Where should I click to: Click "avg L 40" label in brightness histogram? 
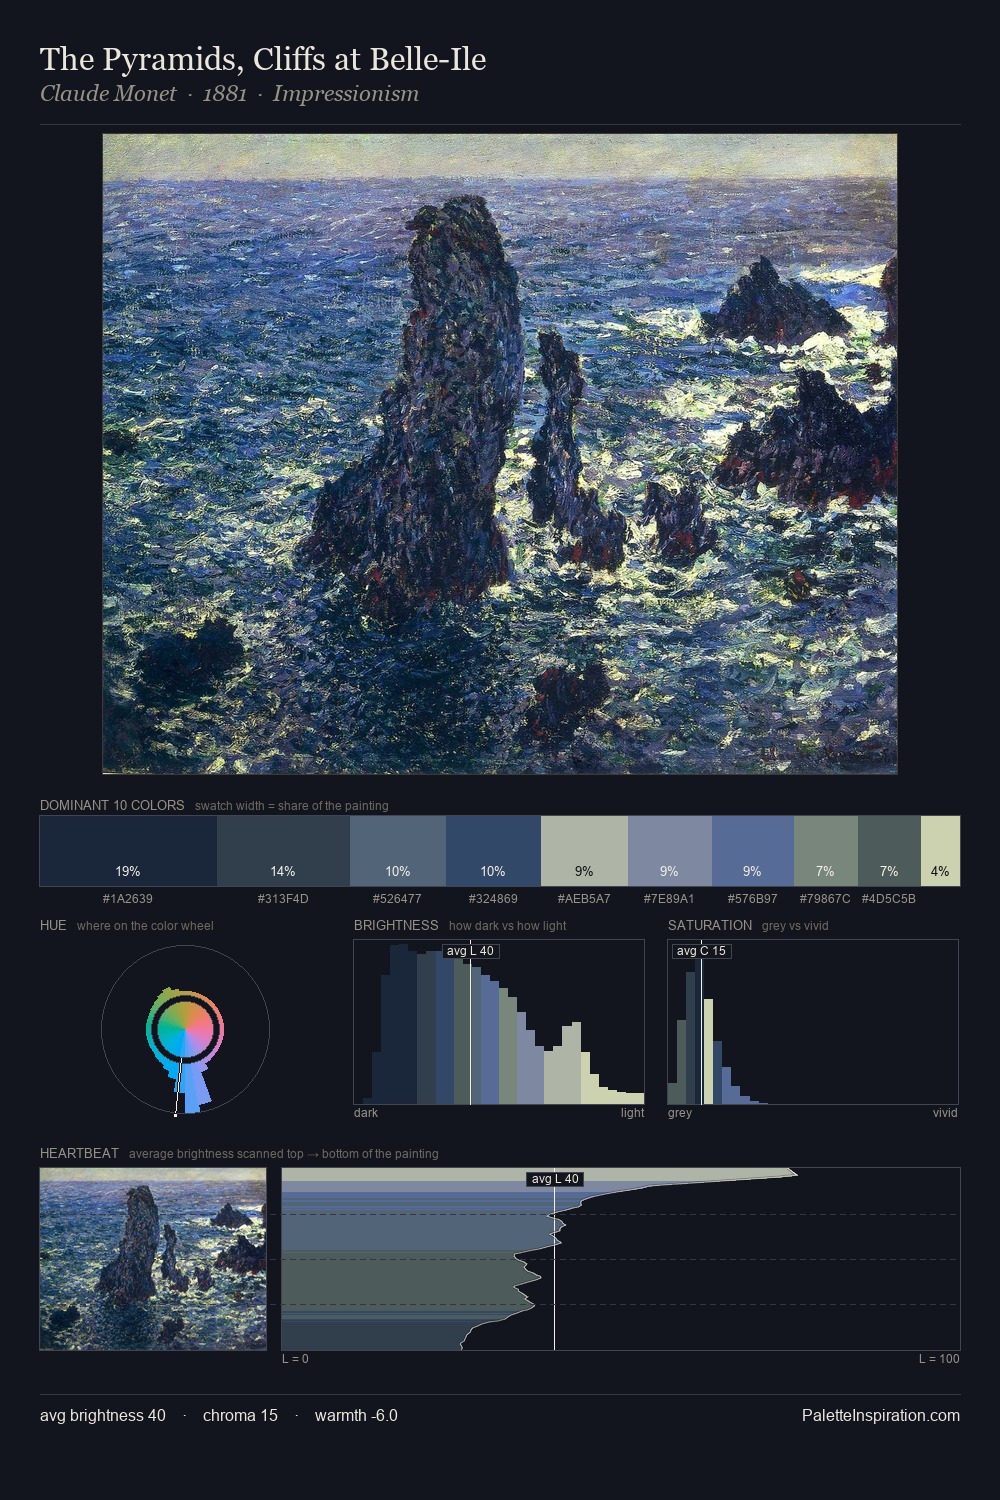click(470, 951)
